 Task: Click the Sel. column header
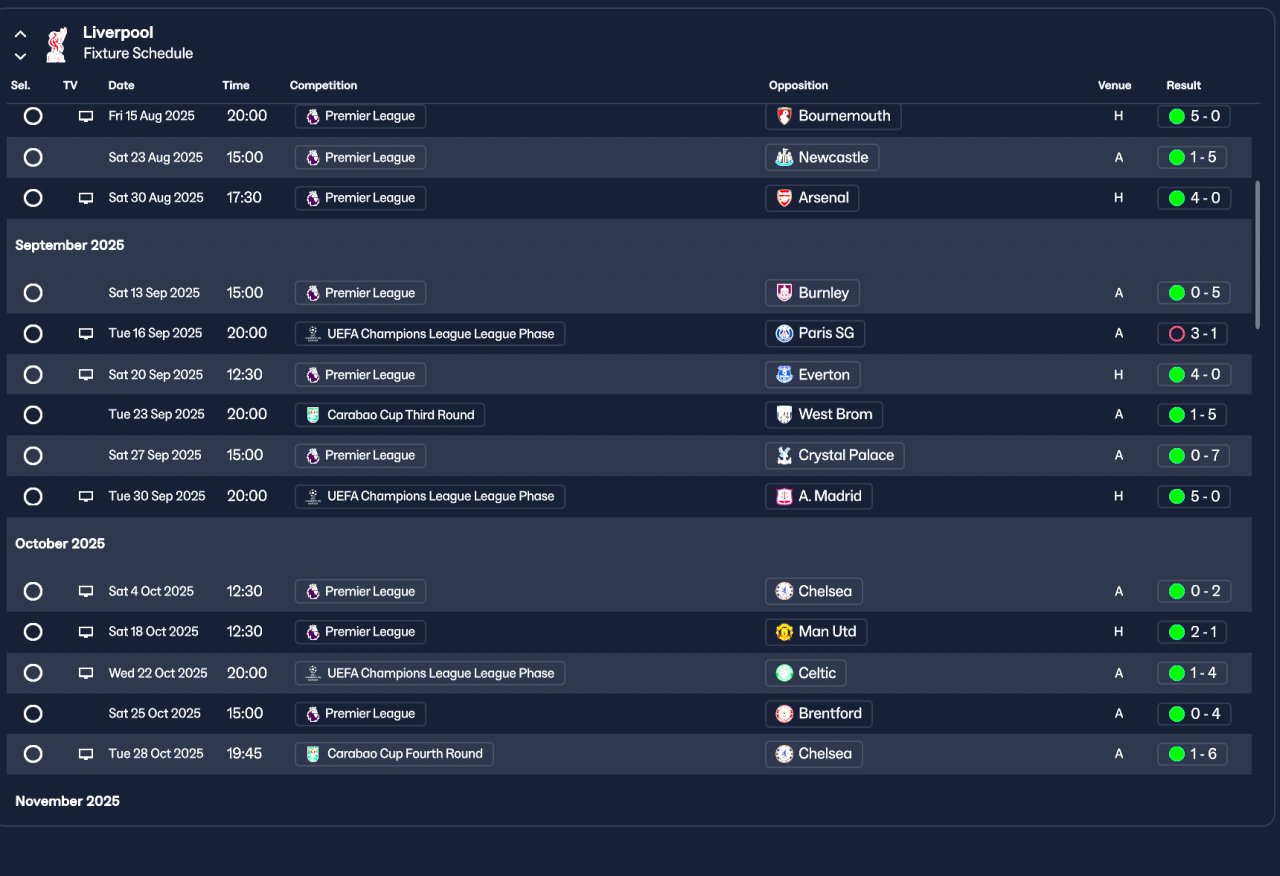21,85
